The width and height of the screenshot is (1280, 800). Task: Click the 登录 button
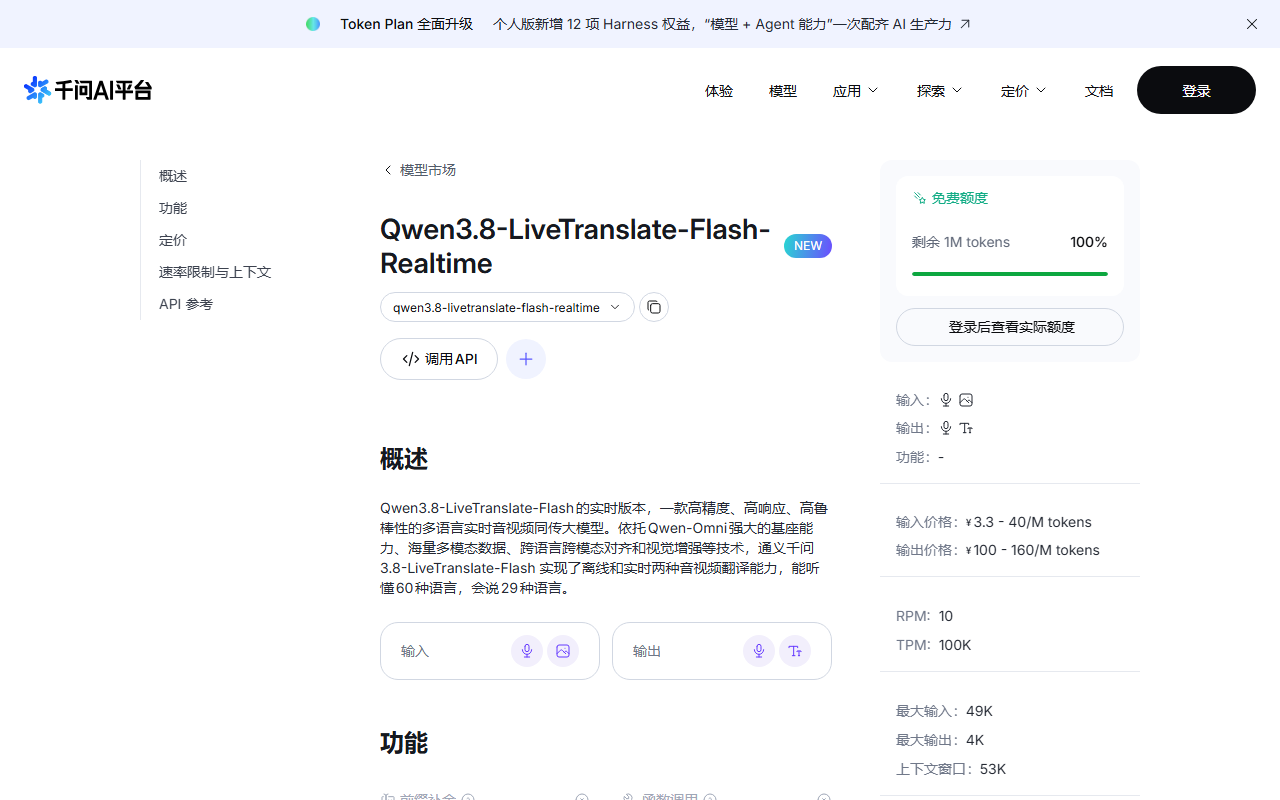(1196, 90)
